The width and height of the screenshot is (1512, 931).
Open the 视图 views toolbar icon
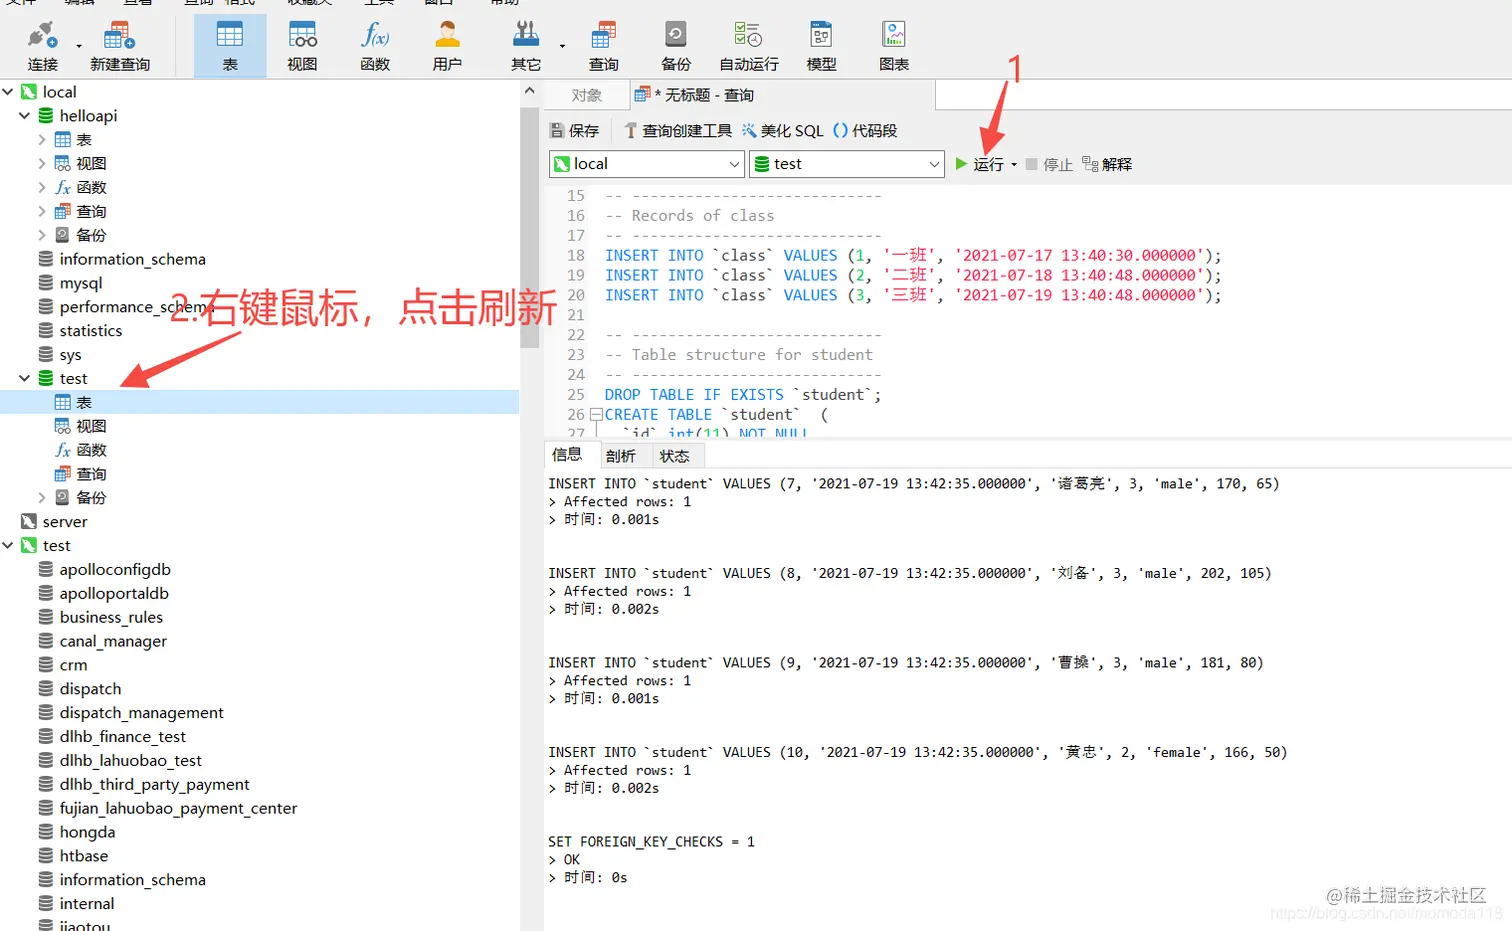(302, 46)
